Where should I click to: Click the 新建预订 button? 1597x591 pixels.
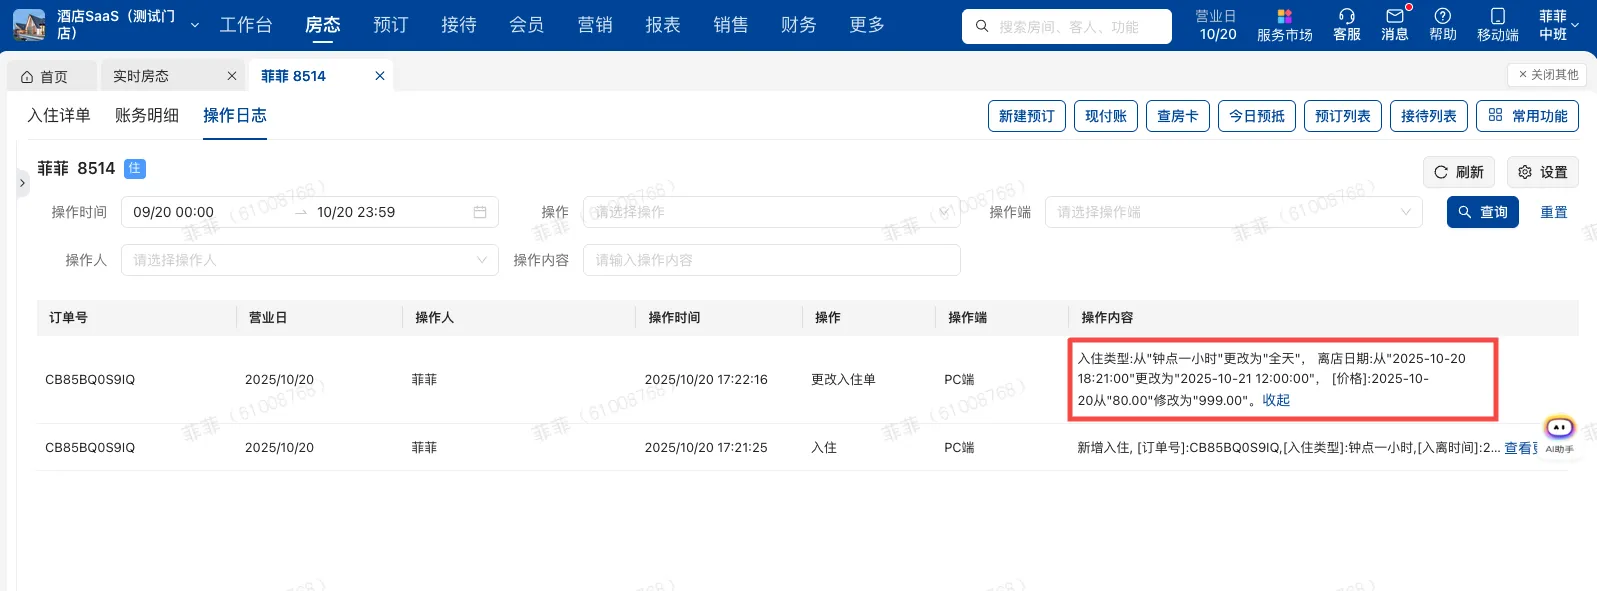tap(1027, 116)
